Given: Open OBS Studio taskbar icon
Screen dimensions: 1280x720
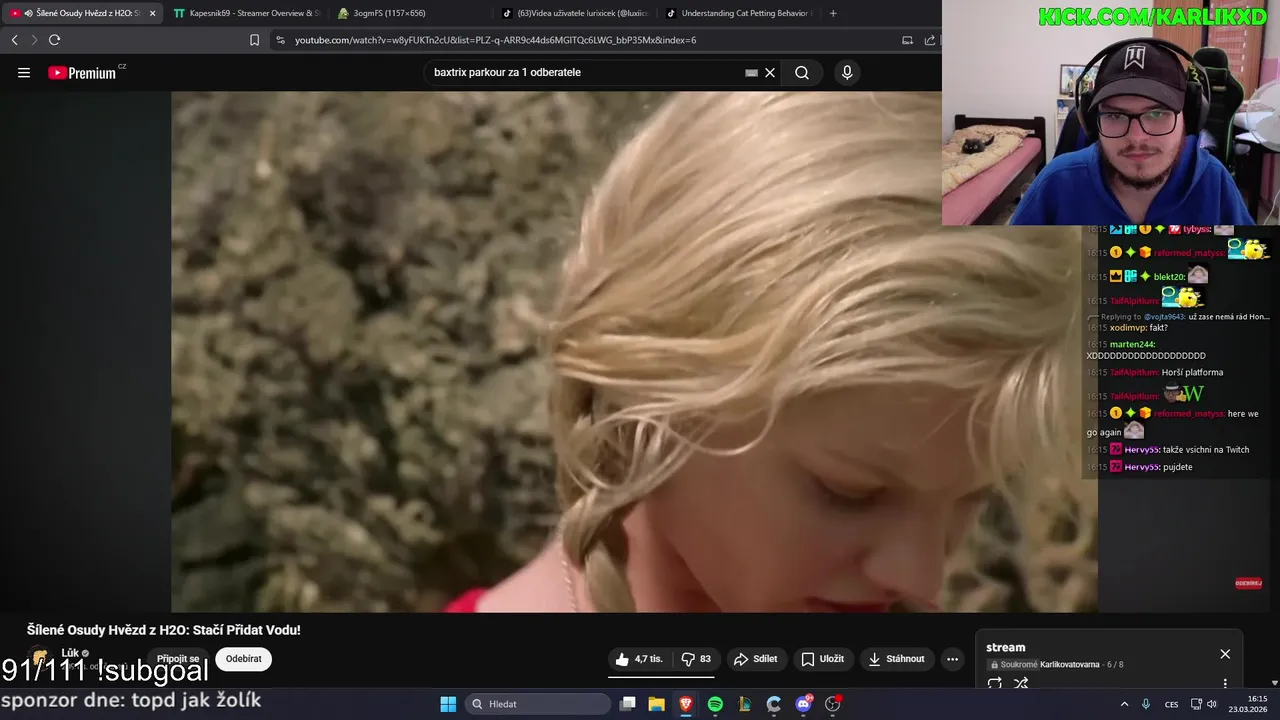Looking at the screenshot, I should [833, 704].
